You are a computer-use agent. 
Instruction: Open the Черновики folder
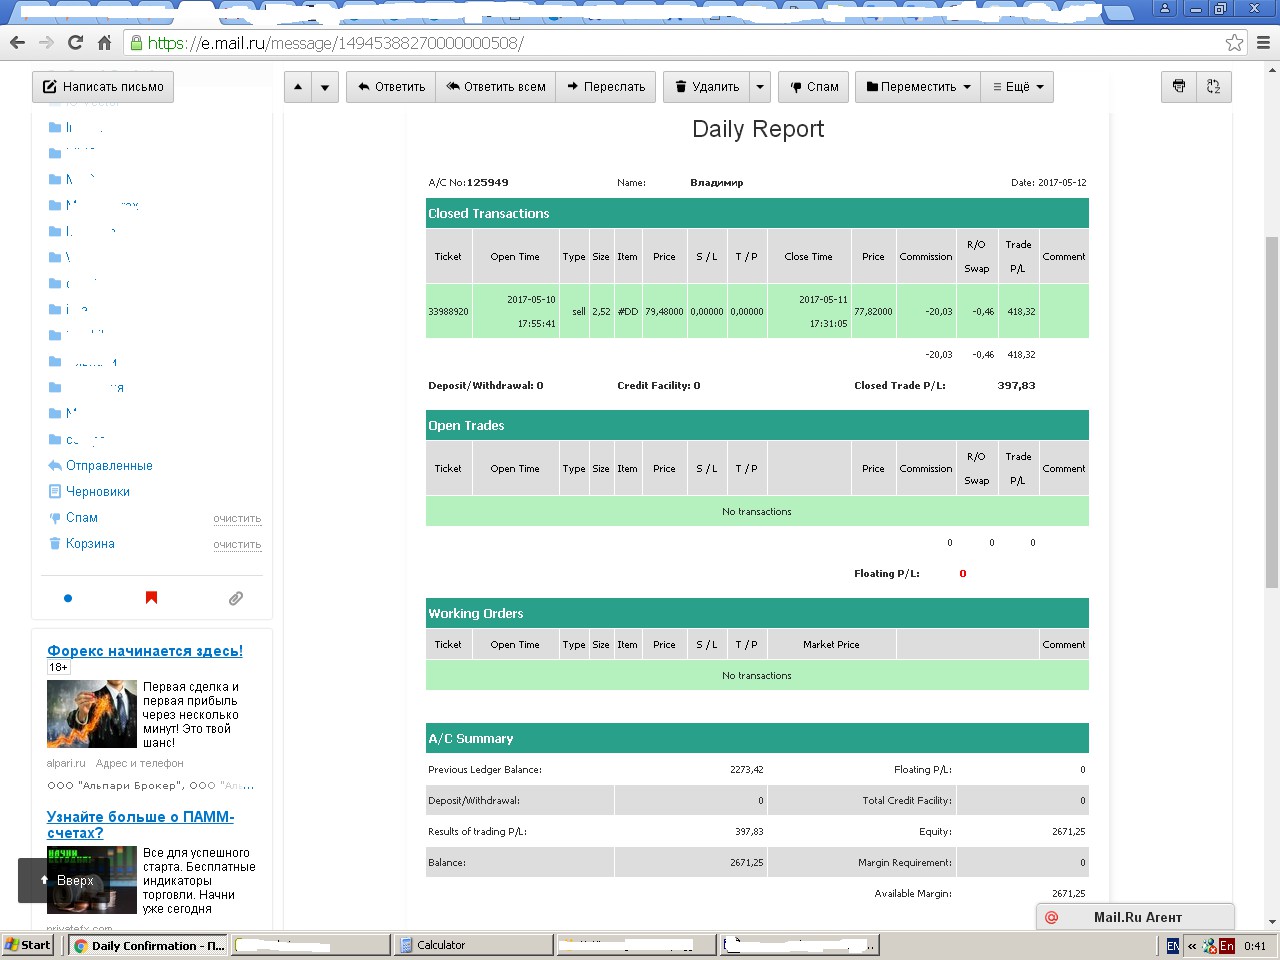coord(98,492)
